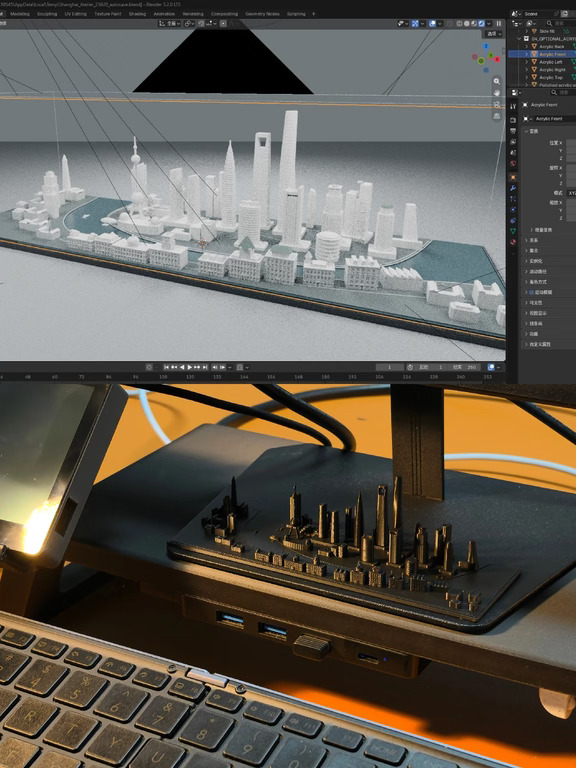Screen dimensions: 576x768
Task: Click the current frame field in timeline
Action: (389, 367)
